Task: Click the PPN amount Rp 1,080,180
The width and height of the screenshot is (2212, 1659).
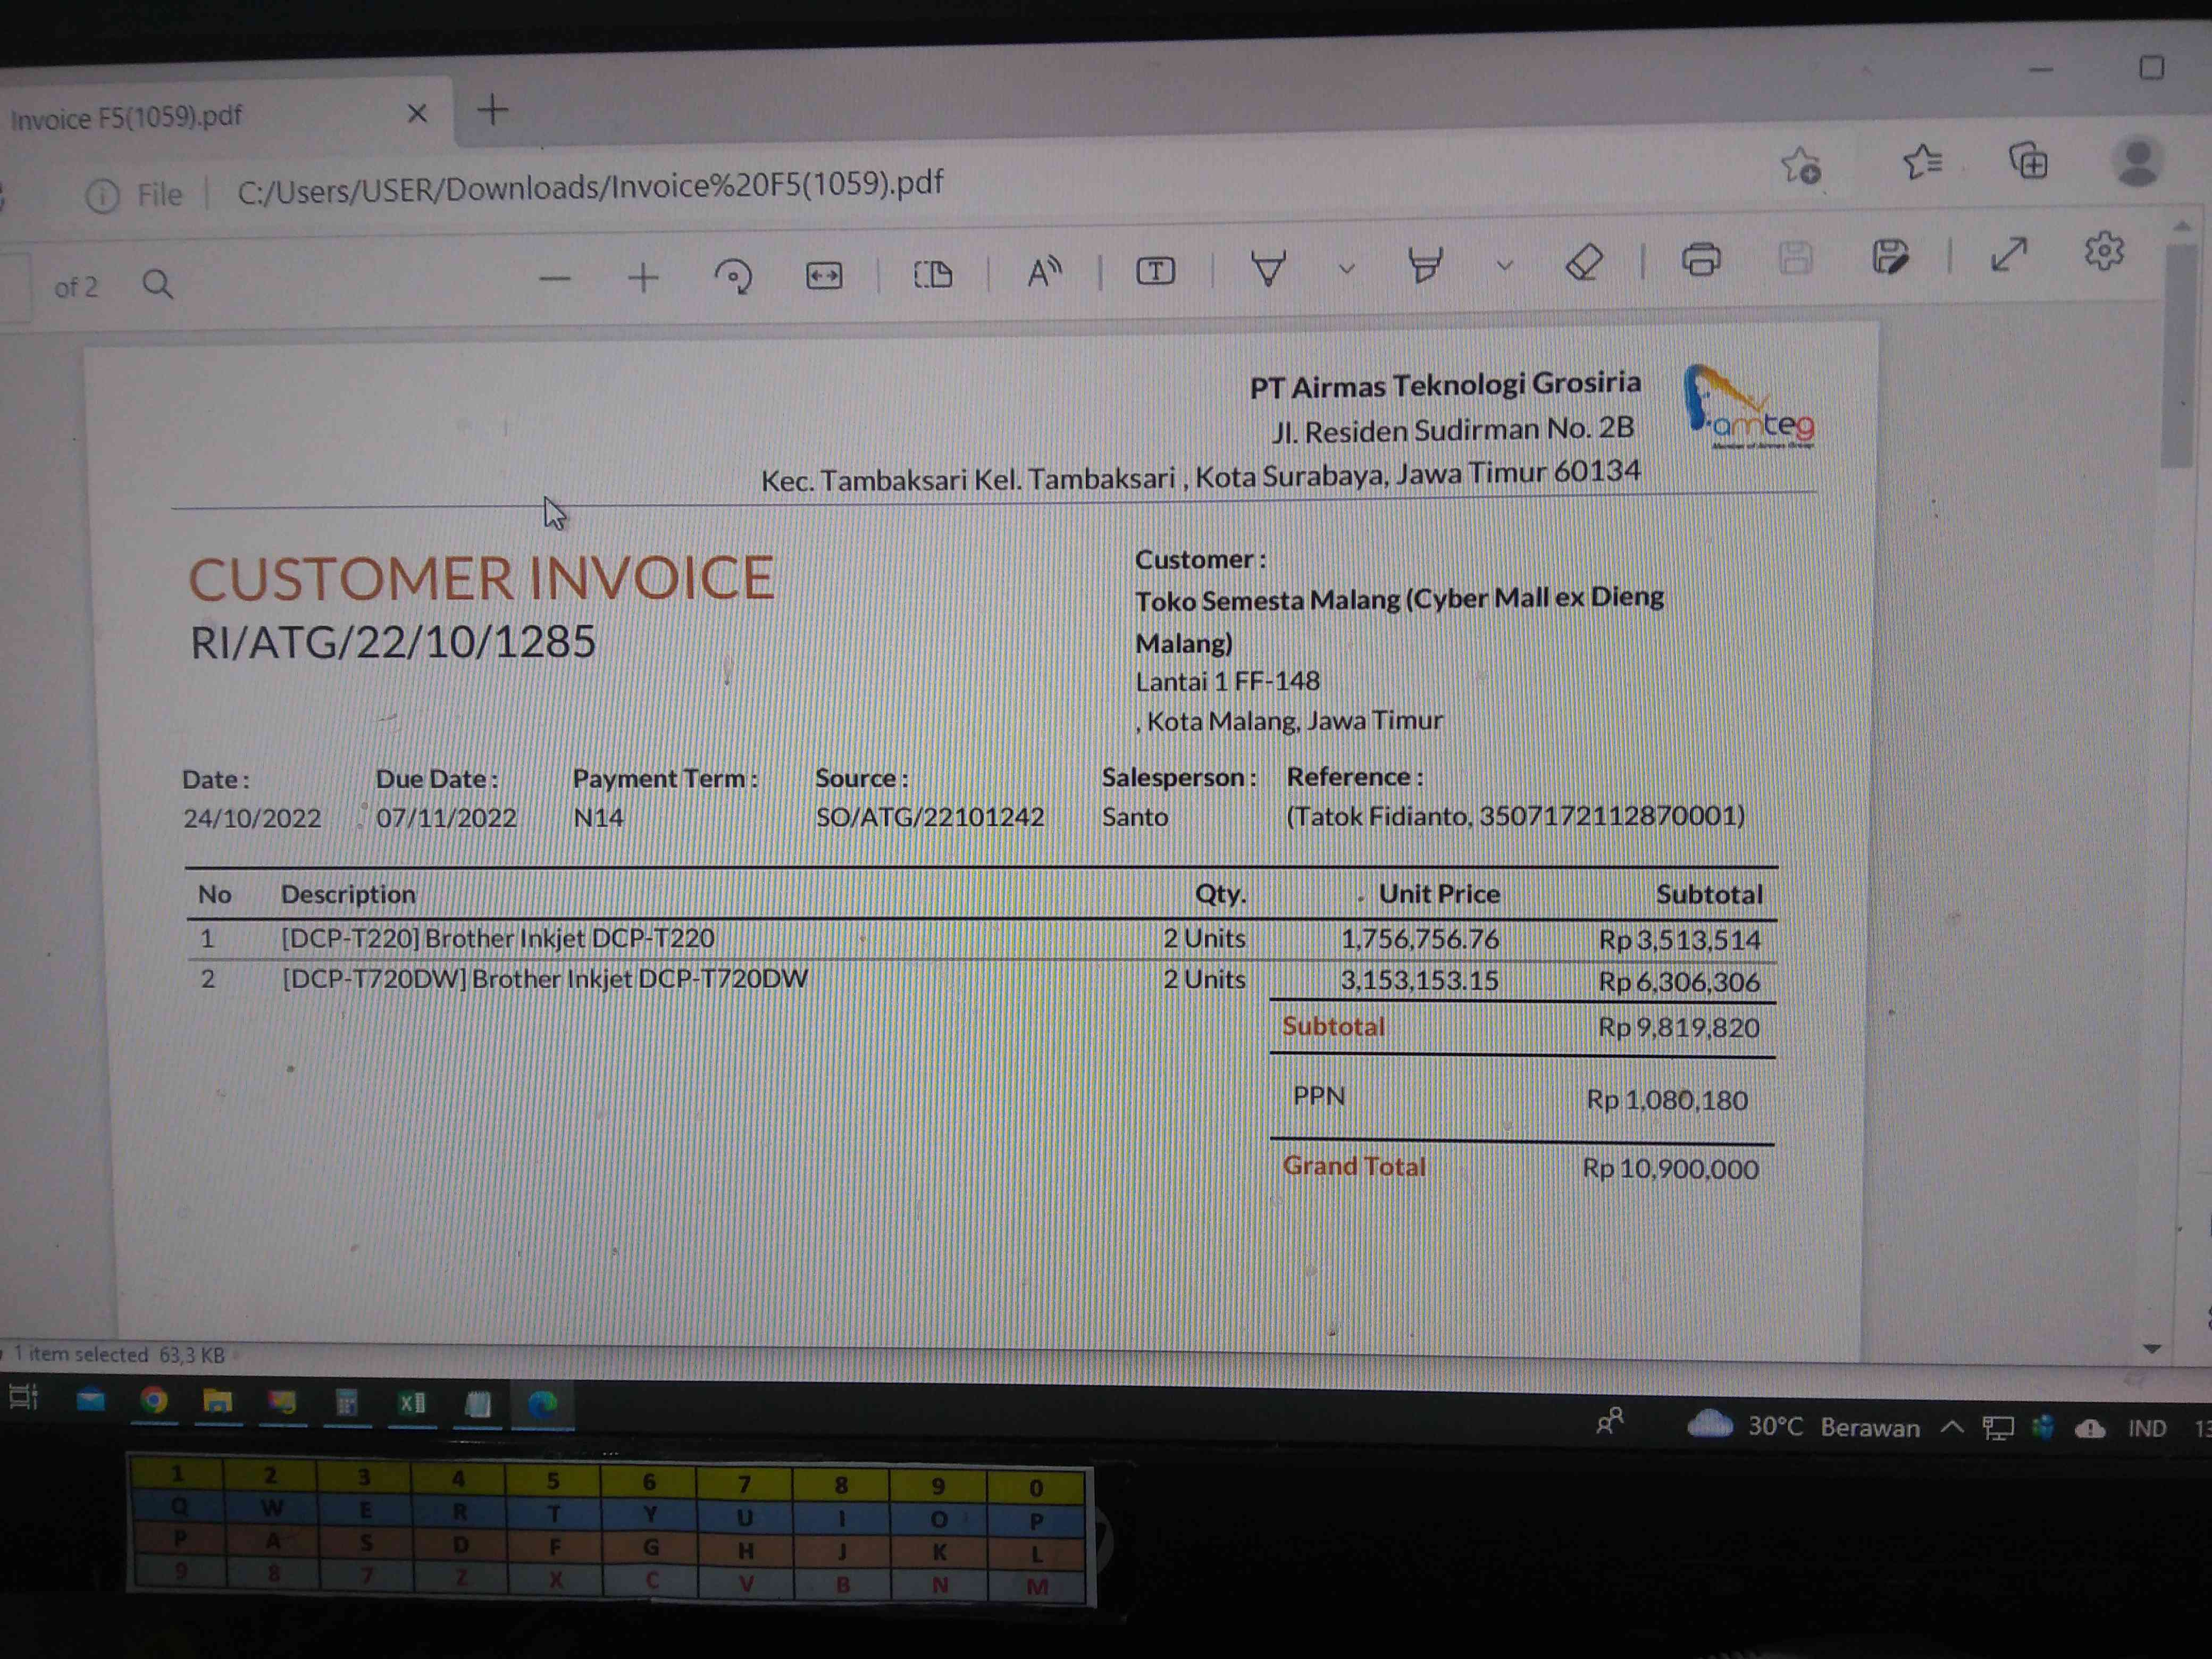Action: (1667, 1100)
